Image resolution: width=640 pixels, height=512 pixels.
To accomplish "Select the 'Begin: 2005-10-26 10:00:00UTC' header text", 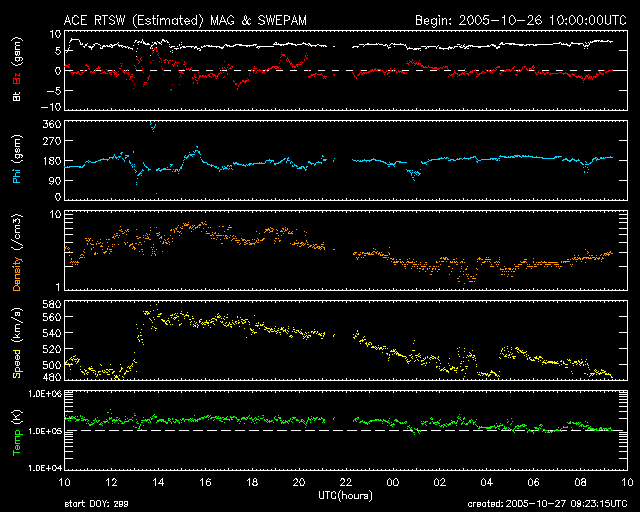I will point(521,20).
